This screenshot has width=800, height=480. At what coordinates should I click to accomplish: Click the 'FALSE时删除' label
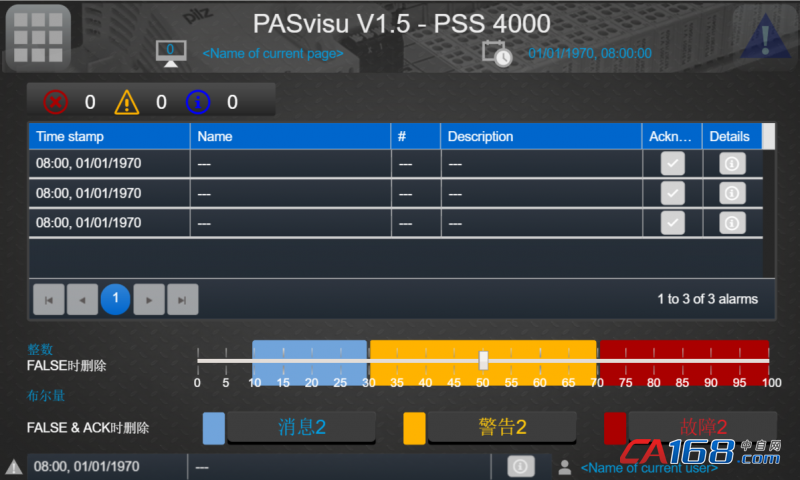66,366
